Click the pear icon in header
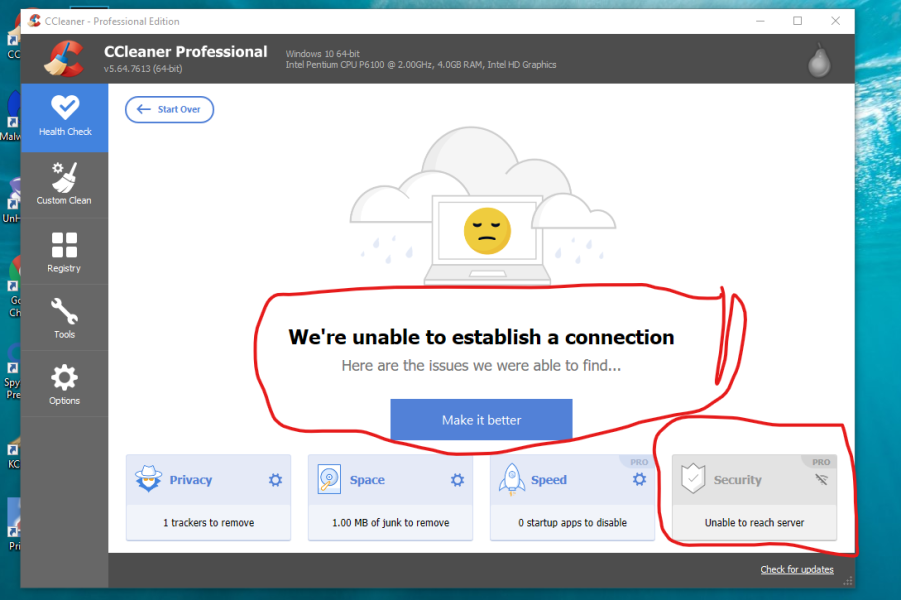 pos(819,60)
